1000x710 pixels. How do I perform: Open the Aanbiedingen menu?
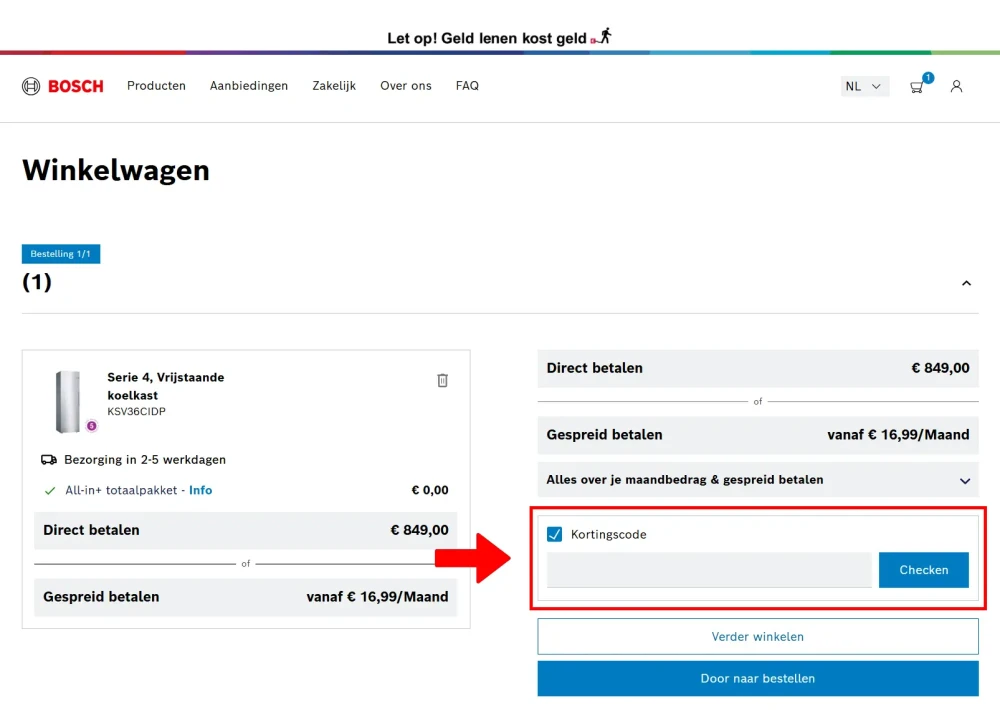click(249, 85)
